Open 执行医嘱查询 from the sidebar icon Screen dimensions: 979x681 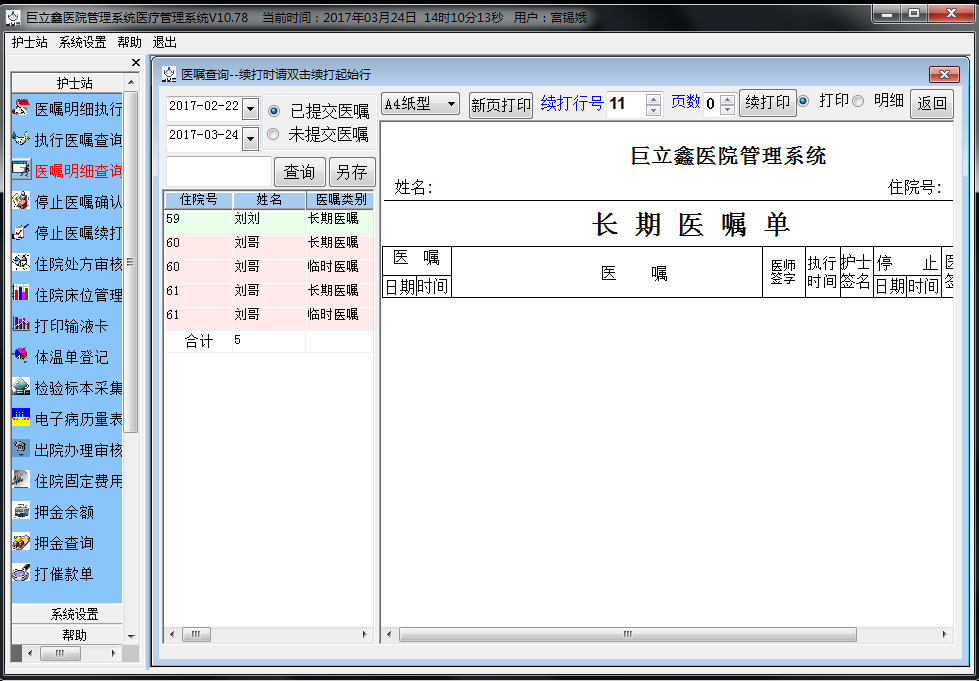pyautogui.click(x=21, y=139)
